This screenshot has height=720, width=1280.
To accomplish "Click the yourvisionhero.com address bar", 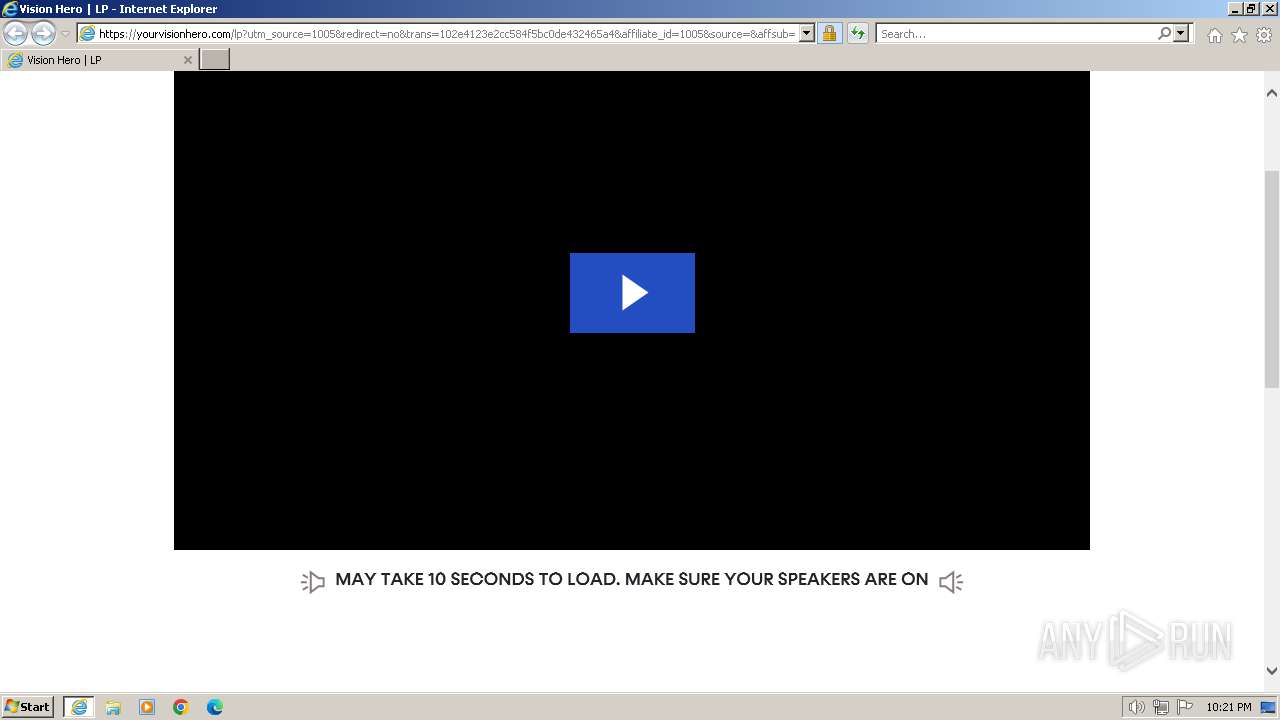I will tap(446, 33).
